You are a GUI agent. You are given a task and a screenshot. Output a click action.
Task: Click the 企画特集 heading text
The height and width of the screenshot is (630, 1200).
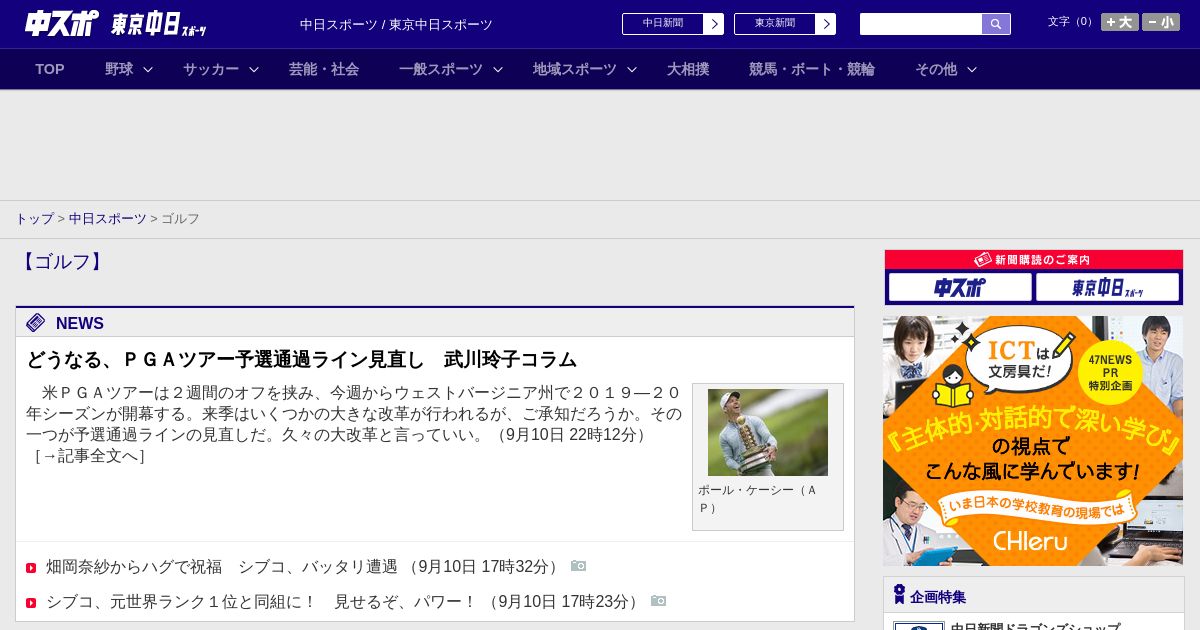tap(938, 597)
